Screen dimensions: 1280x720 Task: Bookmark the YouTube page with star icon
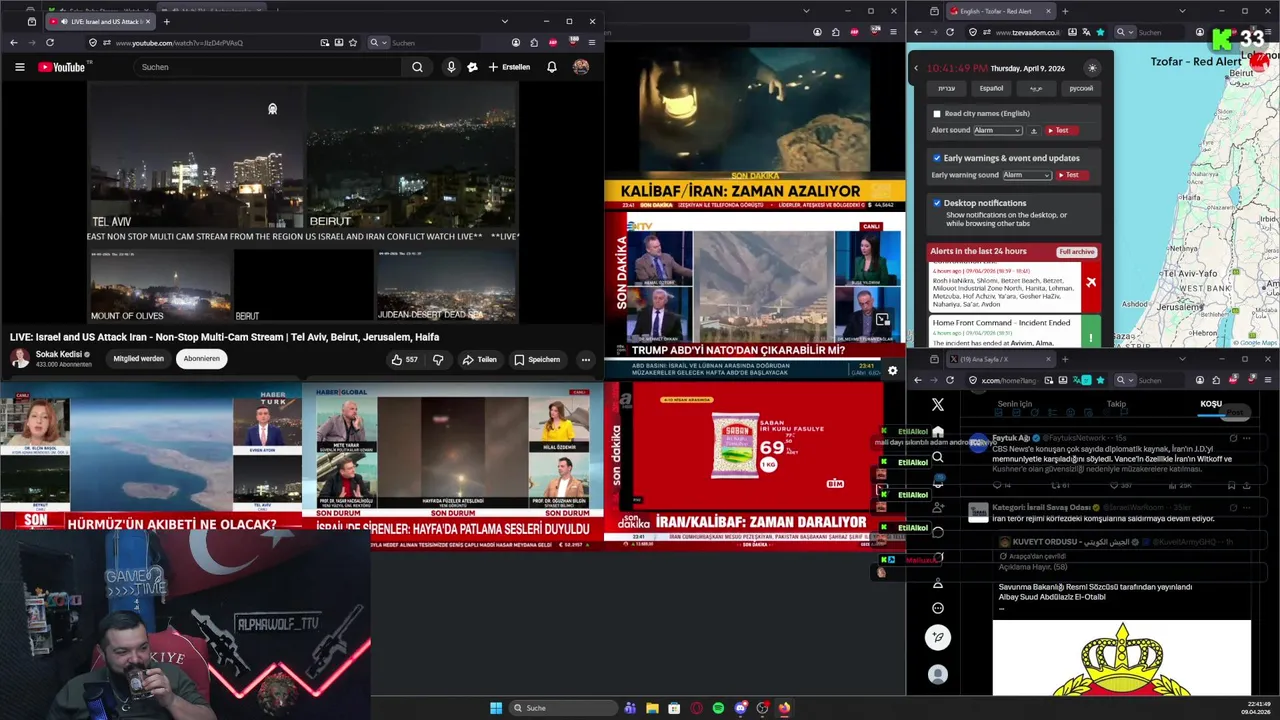click(353, 43)
